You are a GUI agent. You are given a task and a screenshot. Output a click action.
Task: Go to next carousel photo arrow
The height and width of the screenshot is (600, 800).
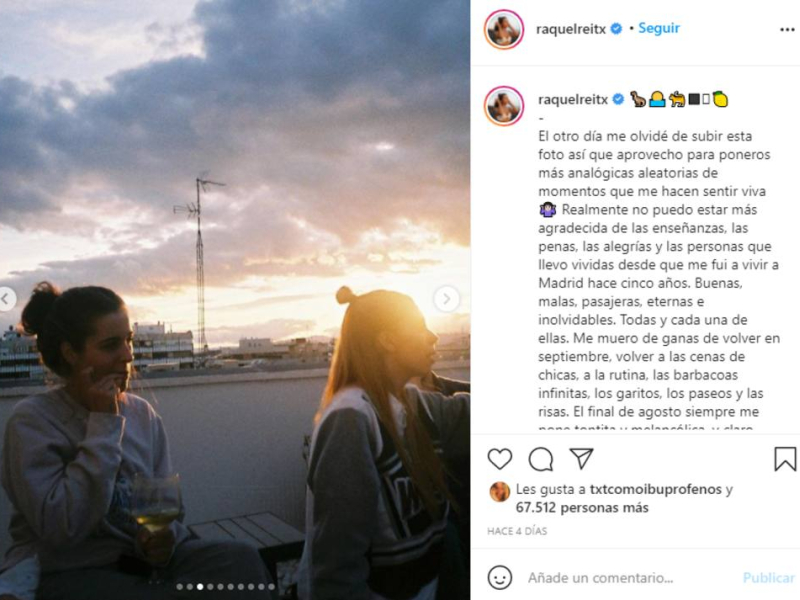coord(446,298)
